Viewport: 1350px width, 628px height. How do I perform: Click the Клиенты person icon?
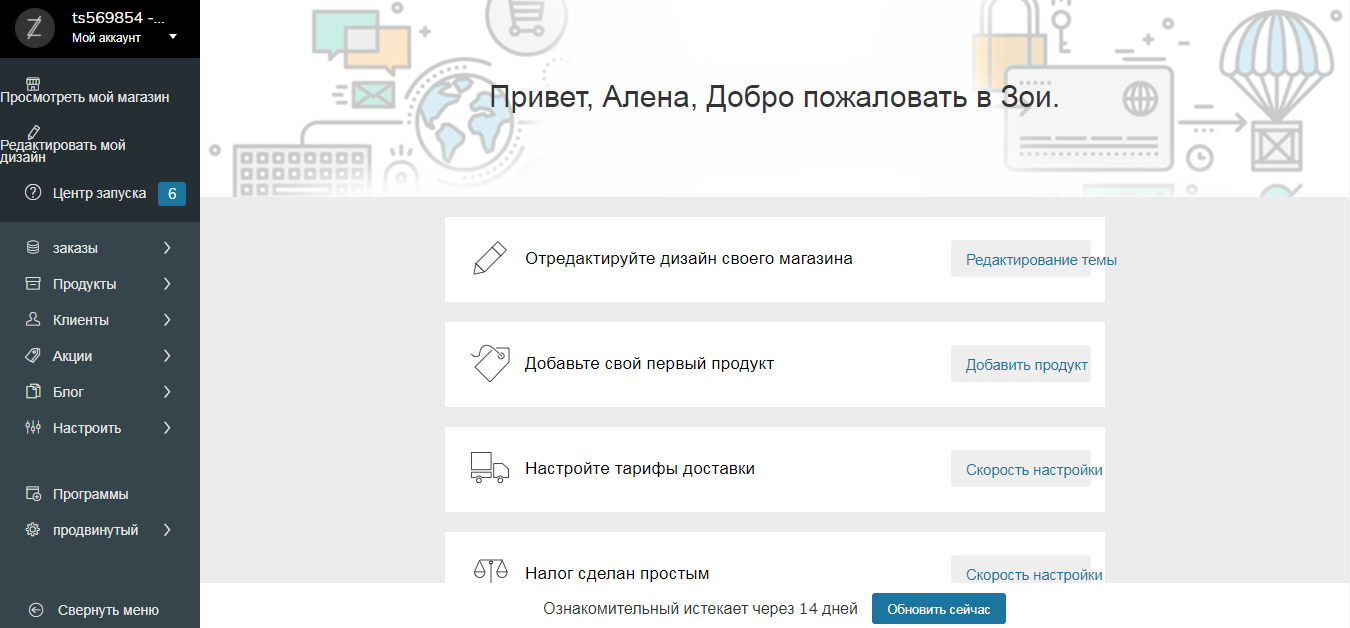[x=33, y=320]
